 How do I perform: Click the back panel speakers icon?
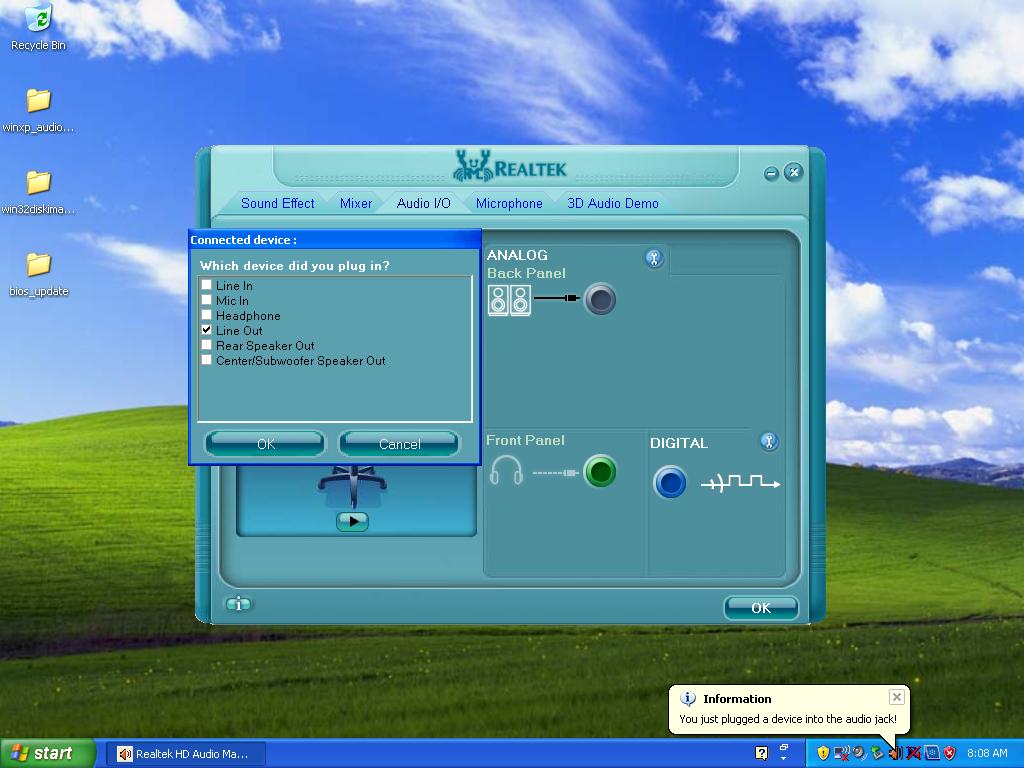click(509, 300)
